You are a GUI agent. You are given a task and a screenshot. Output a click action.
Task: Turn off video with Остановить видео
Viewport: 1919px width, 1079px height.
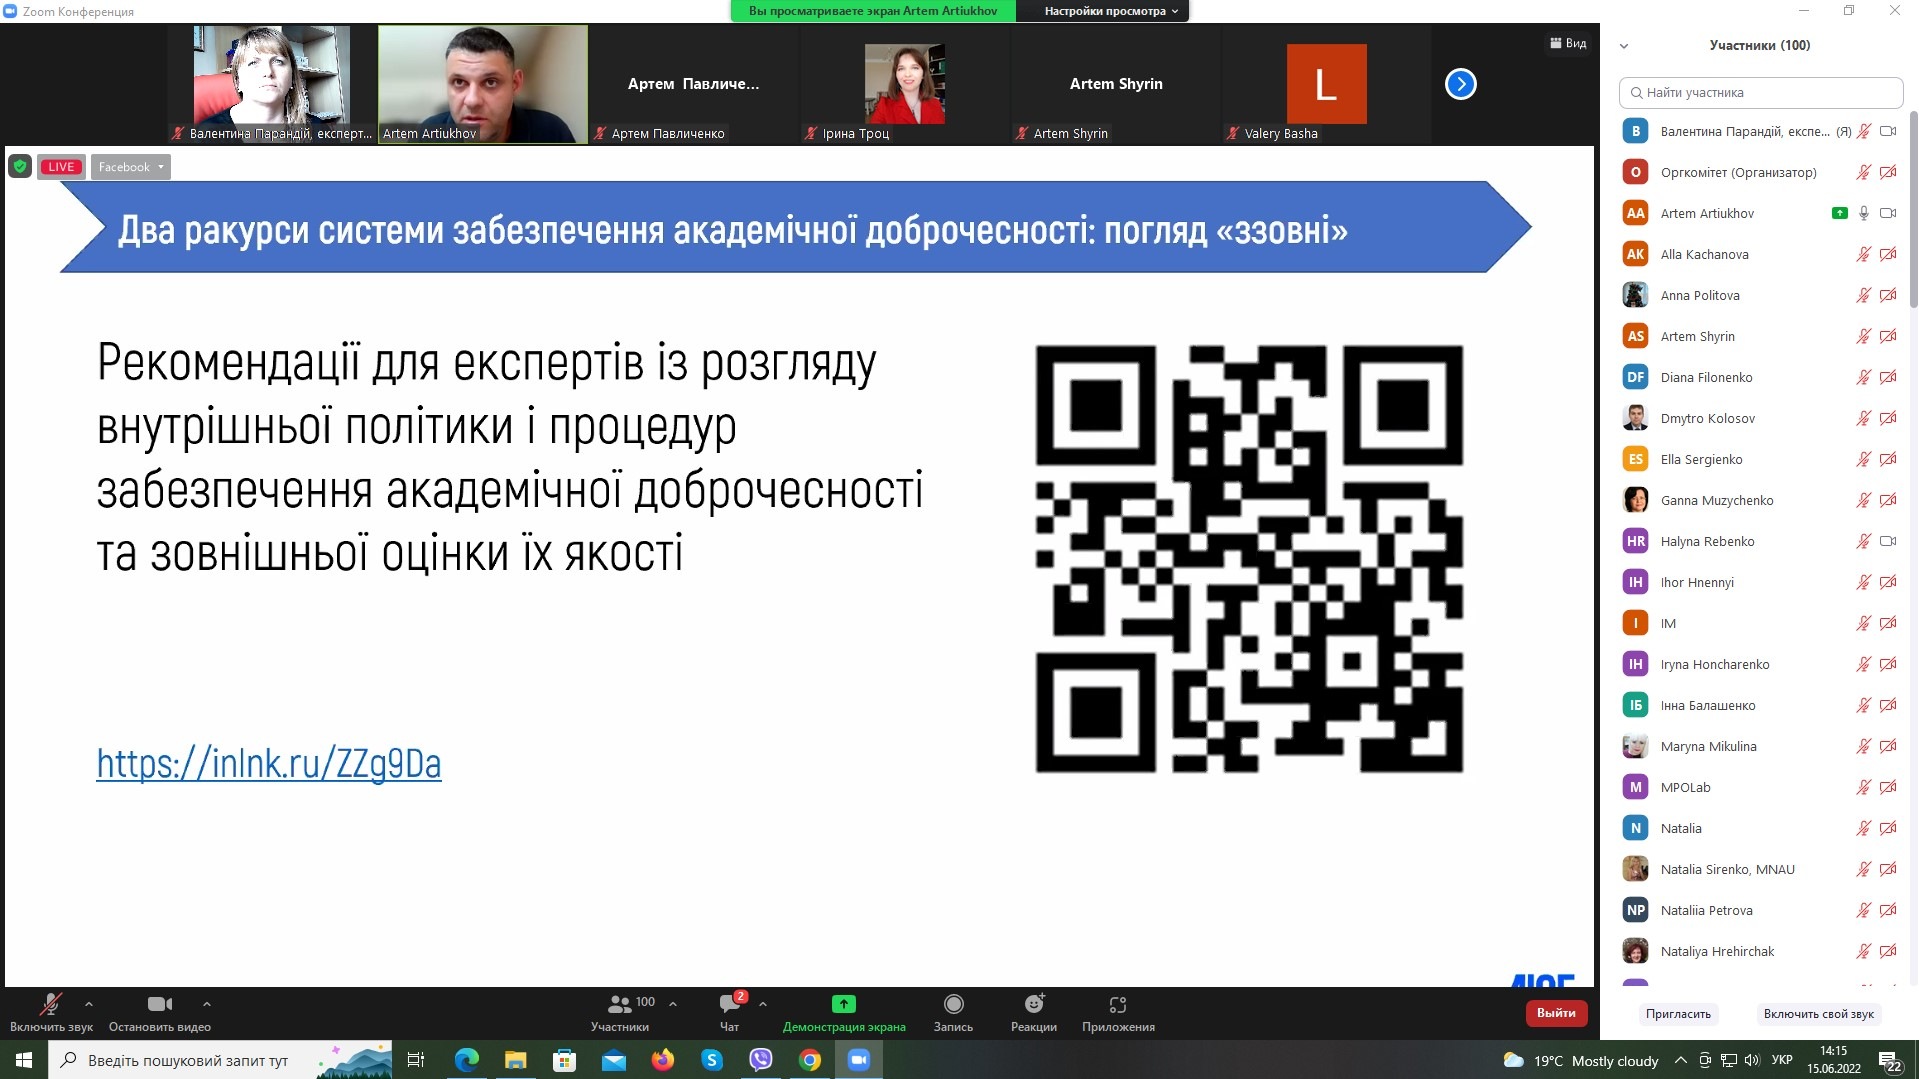coord(159,1005)
